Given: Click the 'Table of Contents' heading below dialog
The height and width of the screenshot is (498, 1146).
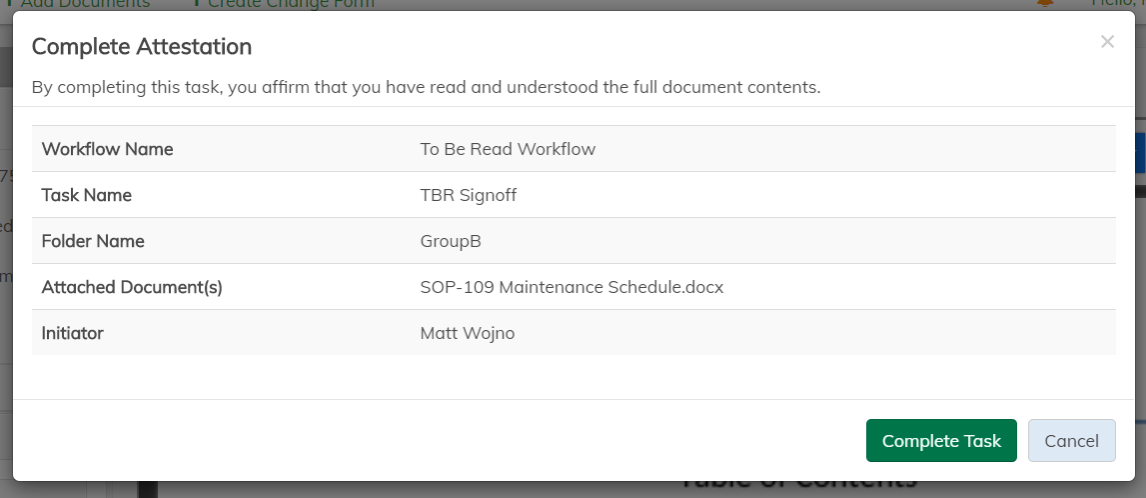Looking at the screenshot, I should (797, 485).
